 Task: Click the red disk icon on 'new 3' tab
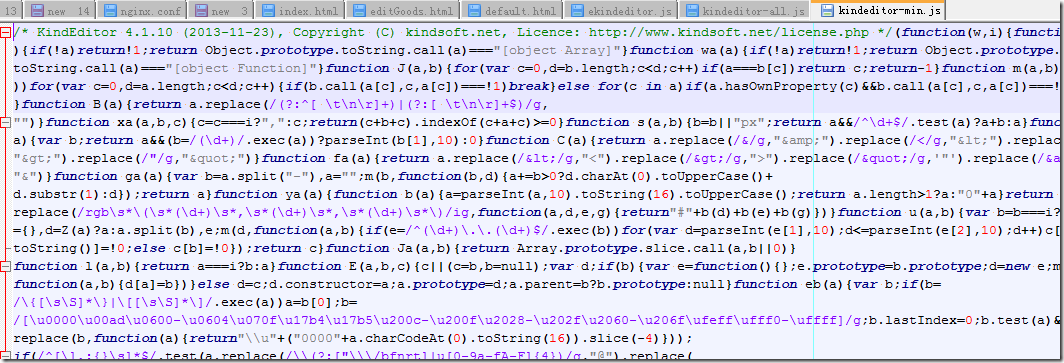[200, 12]
